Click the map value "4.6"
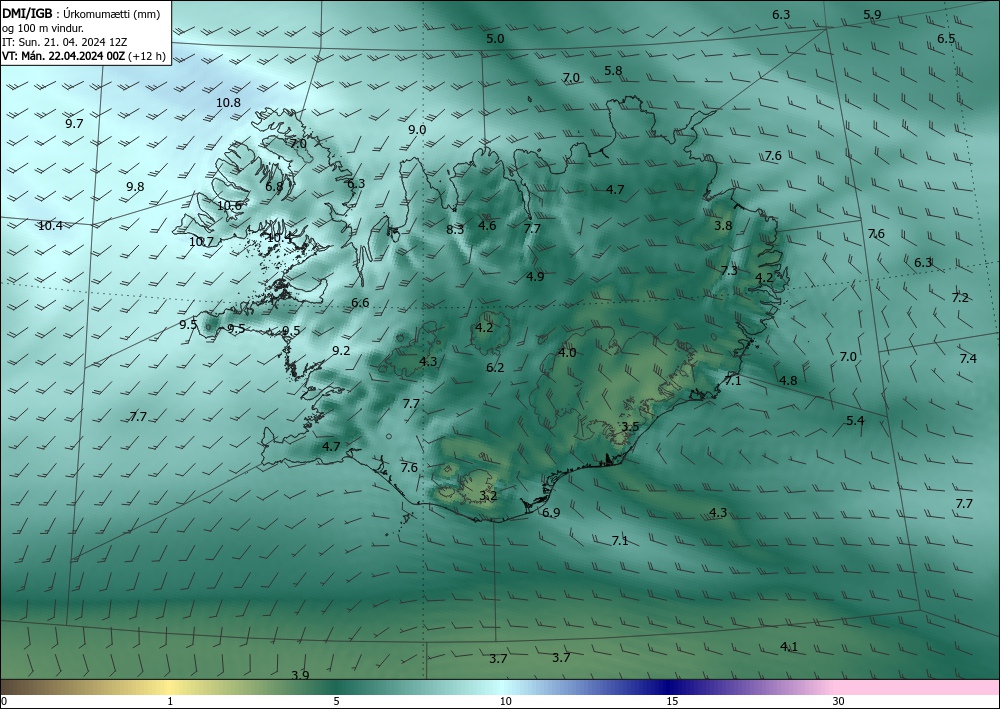 tap(487, 226)
